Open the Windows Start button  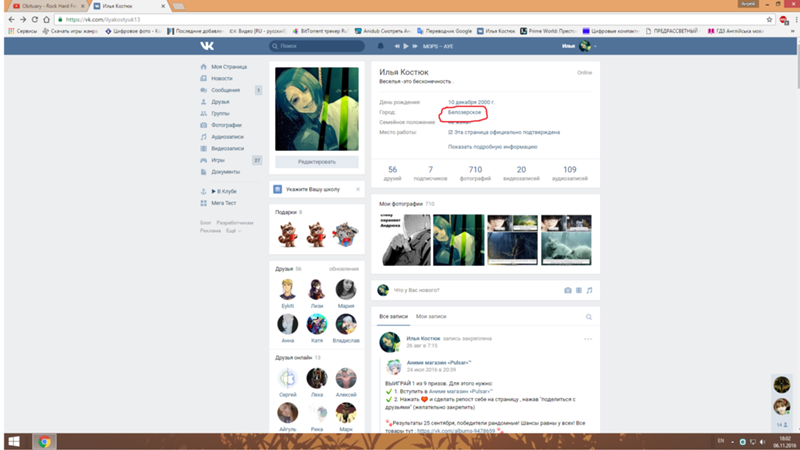tap(14, 442)
